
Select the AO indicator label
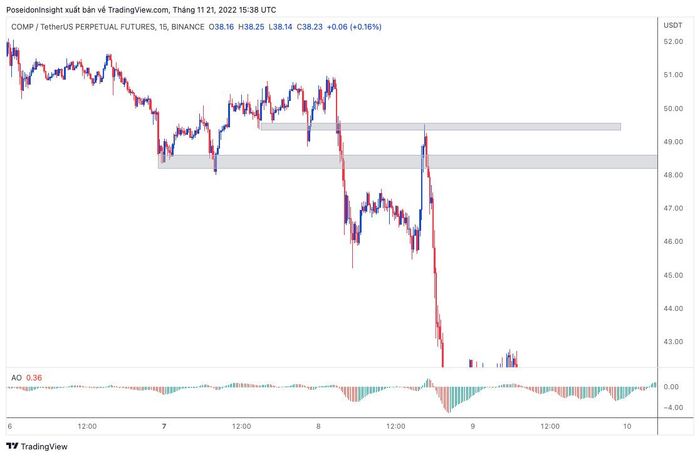(17, 377)
